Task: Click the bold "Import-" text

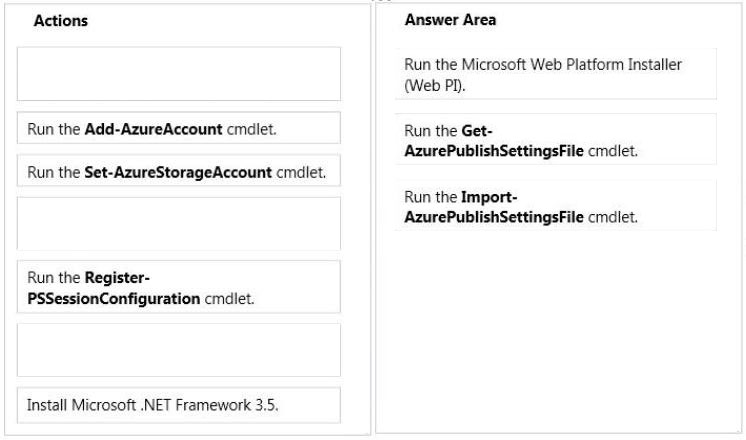Action: [x=489, y=196]
